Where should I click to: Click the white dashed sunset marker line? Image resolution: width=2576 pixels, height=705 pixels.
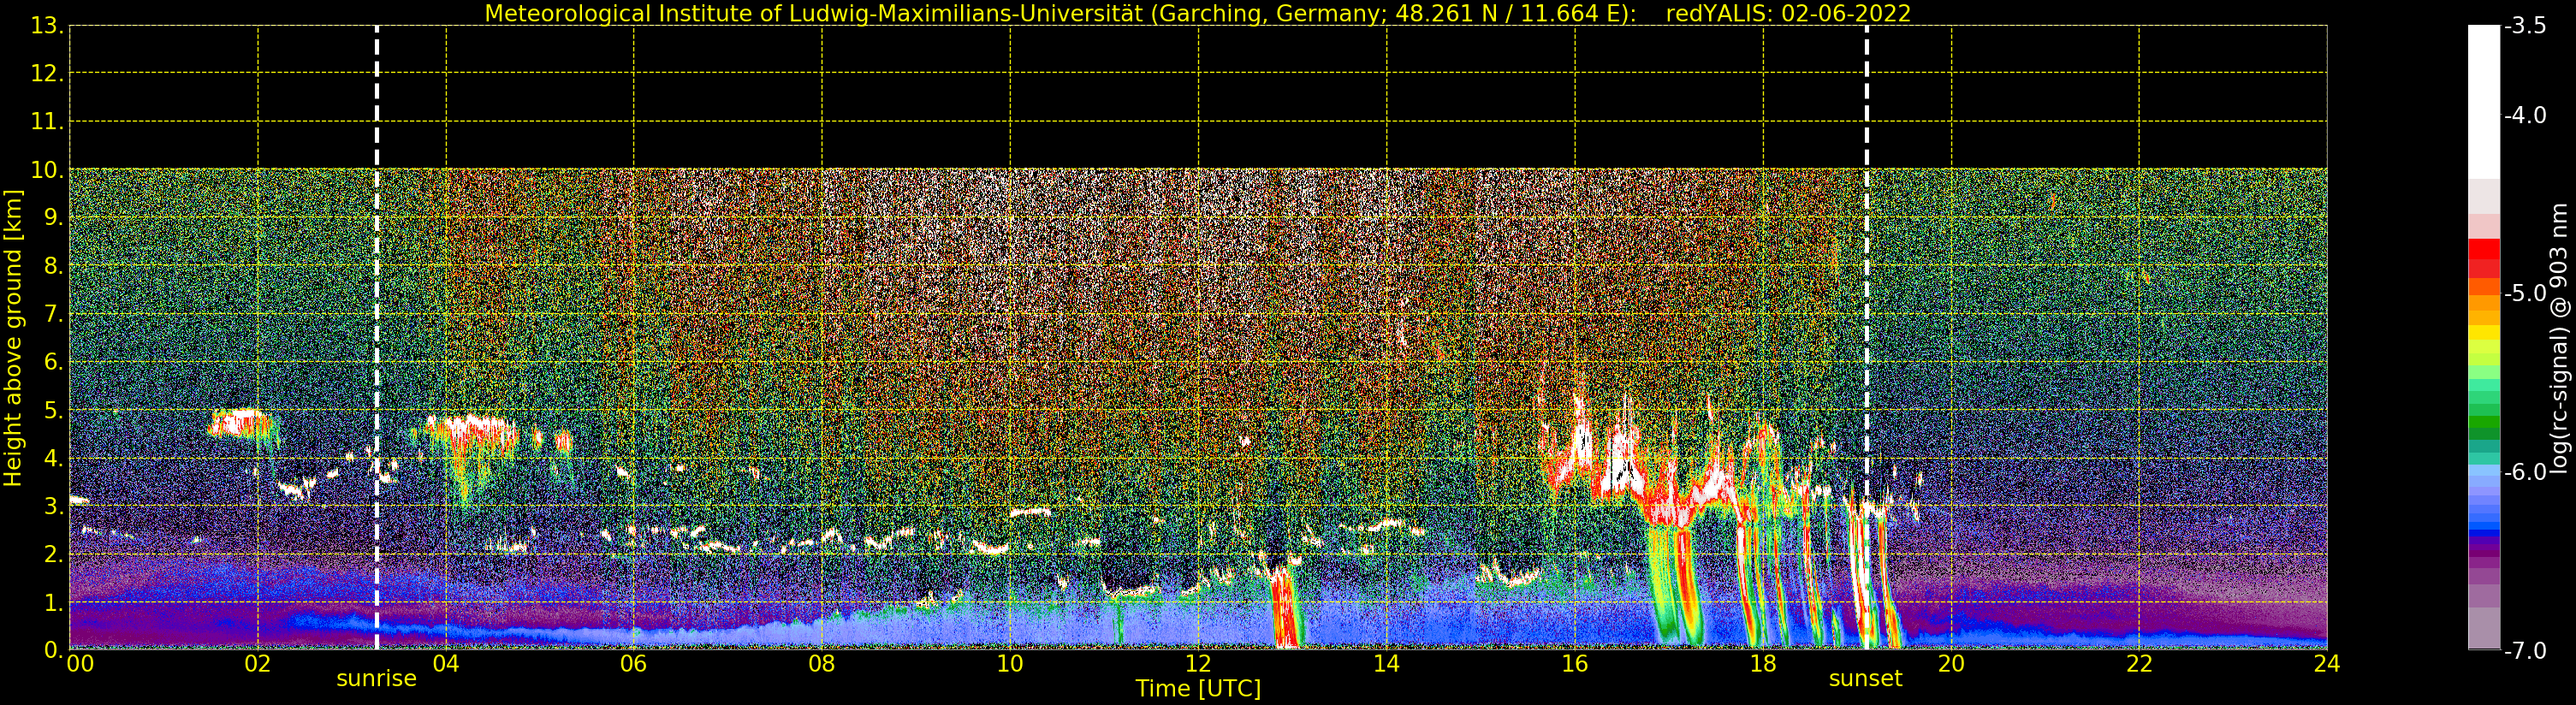click(x=1866, y=337)
